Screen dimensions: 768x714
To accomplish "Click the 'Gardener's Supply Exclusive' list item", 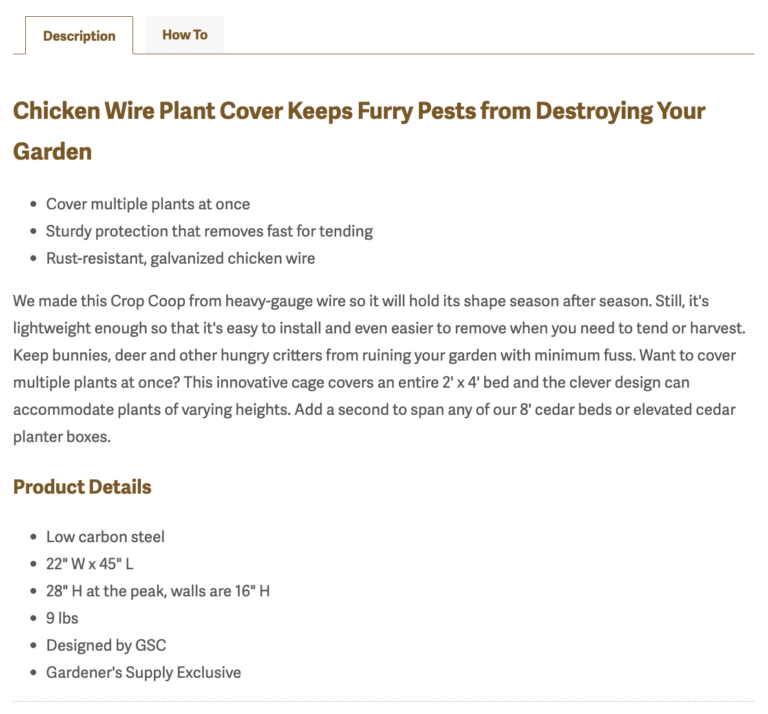I will pos(143,672).
